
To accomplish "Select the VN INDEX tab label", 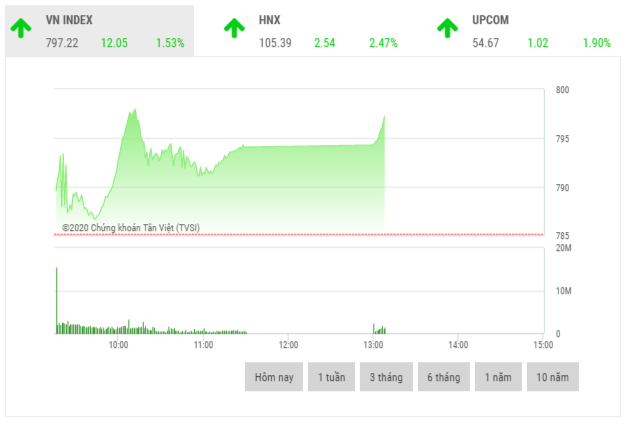I will point(73,20).
